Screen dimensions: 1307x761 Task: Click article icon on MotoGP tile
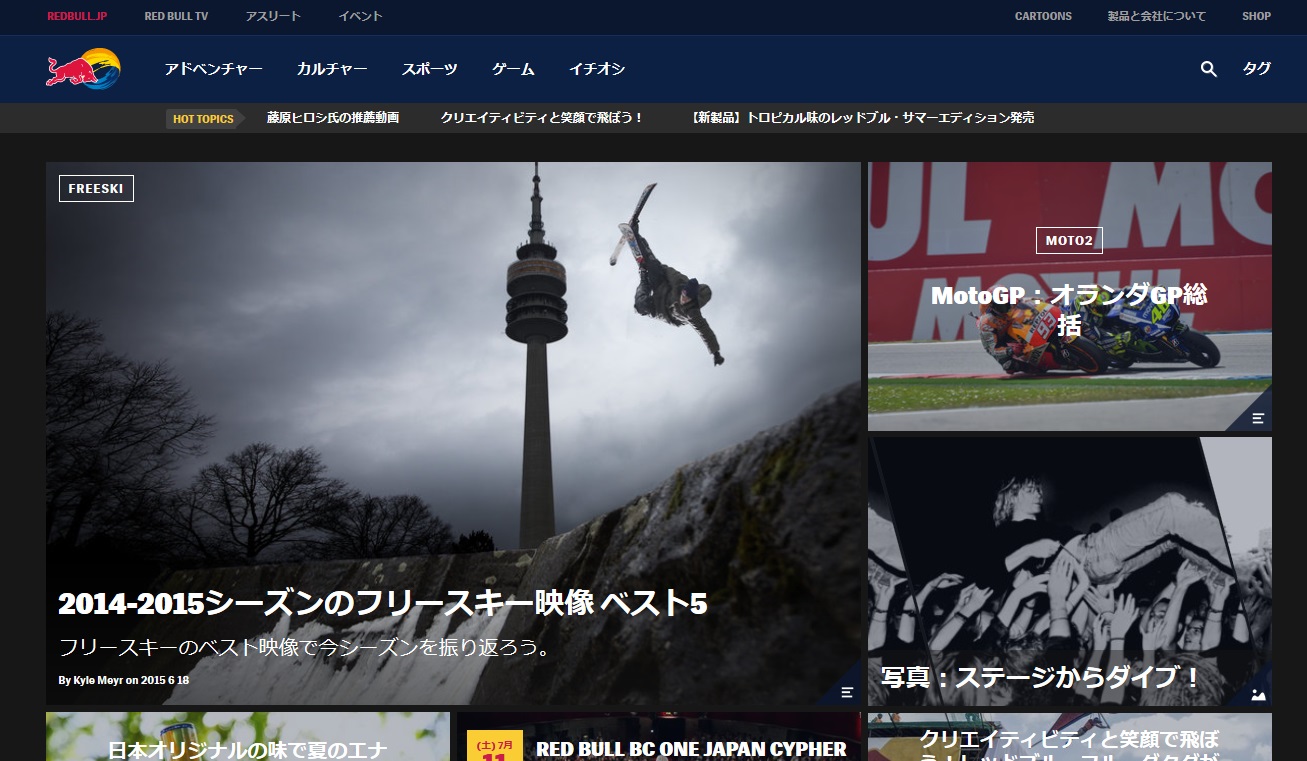(x=1258, y=418)
